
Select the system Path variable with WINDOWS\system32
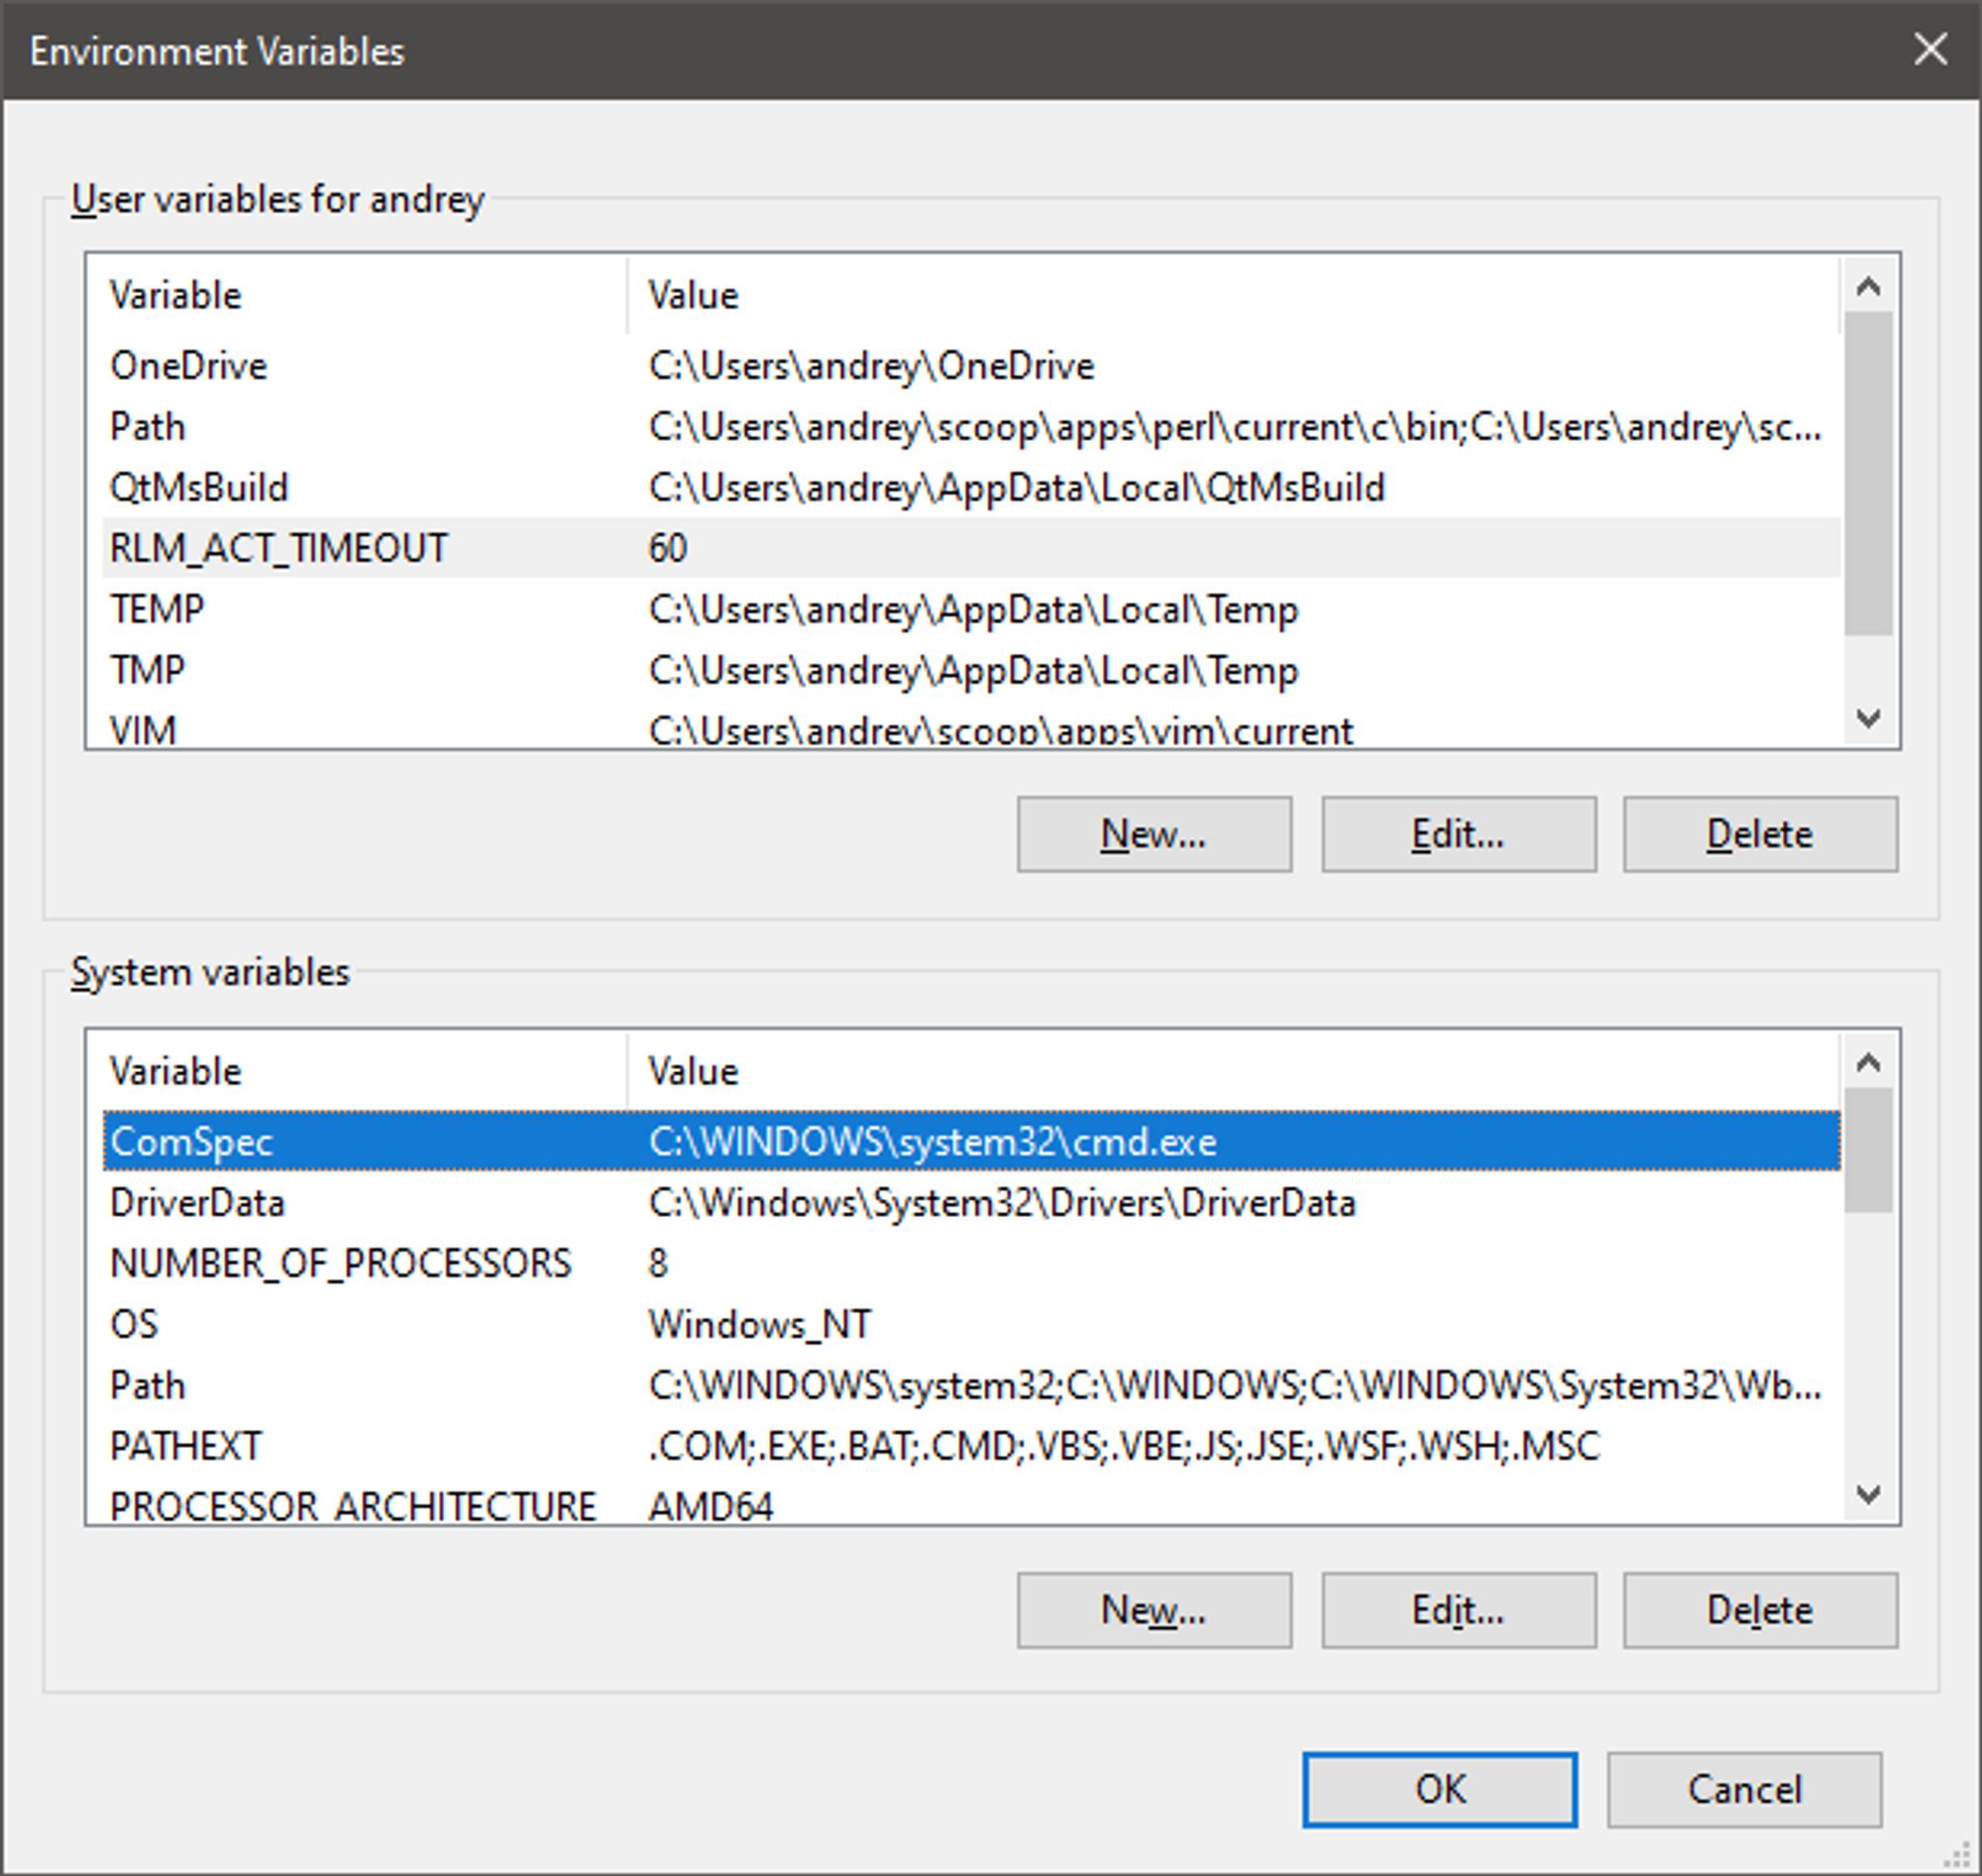971,1385
